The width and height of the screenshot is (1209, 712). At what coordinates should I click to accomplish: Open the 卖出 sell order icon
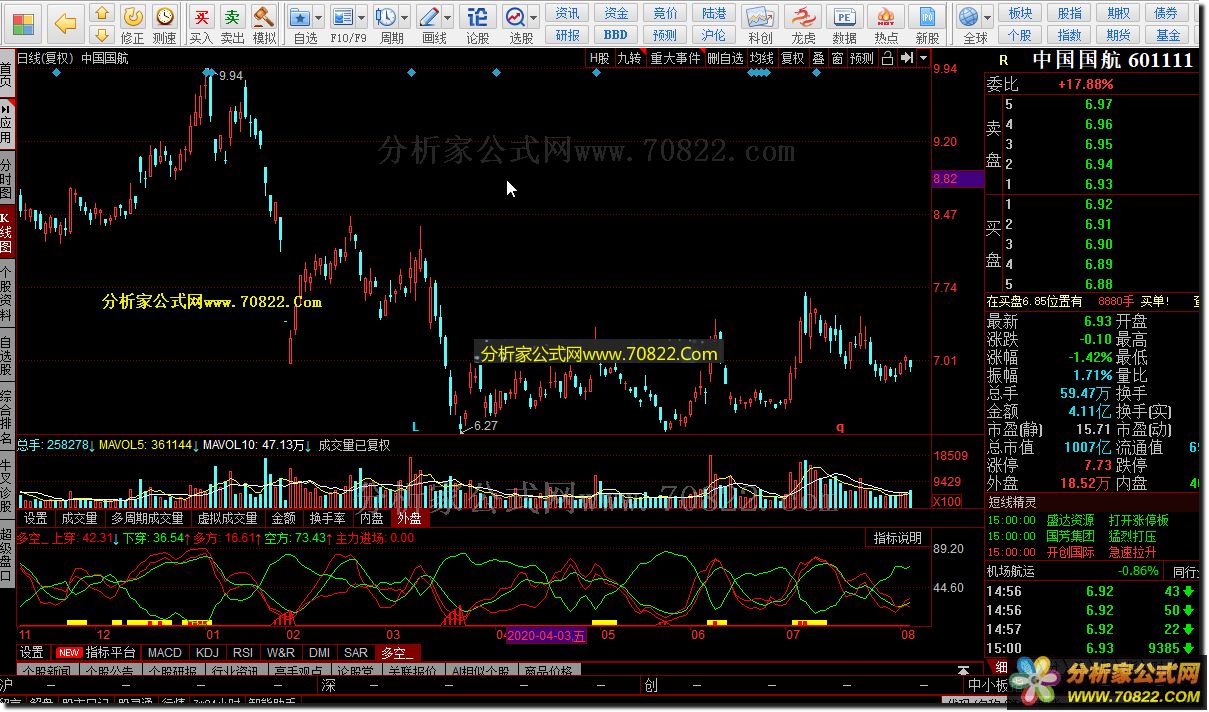232,17
